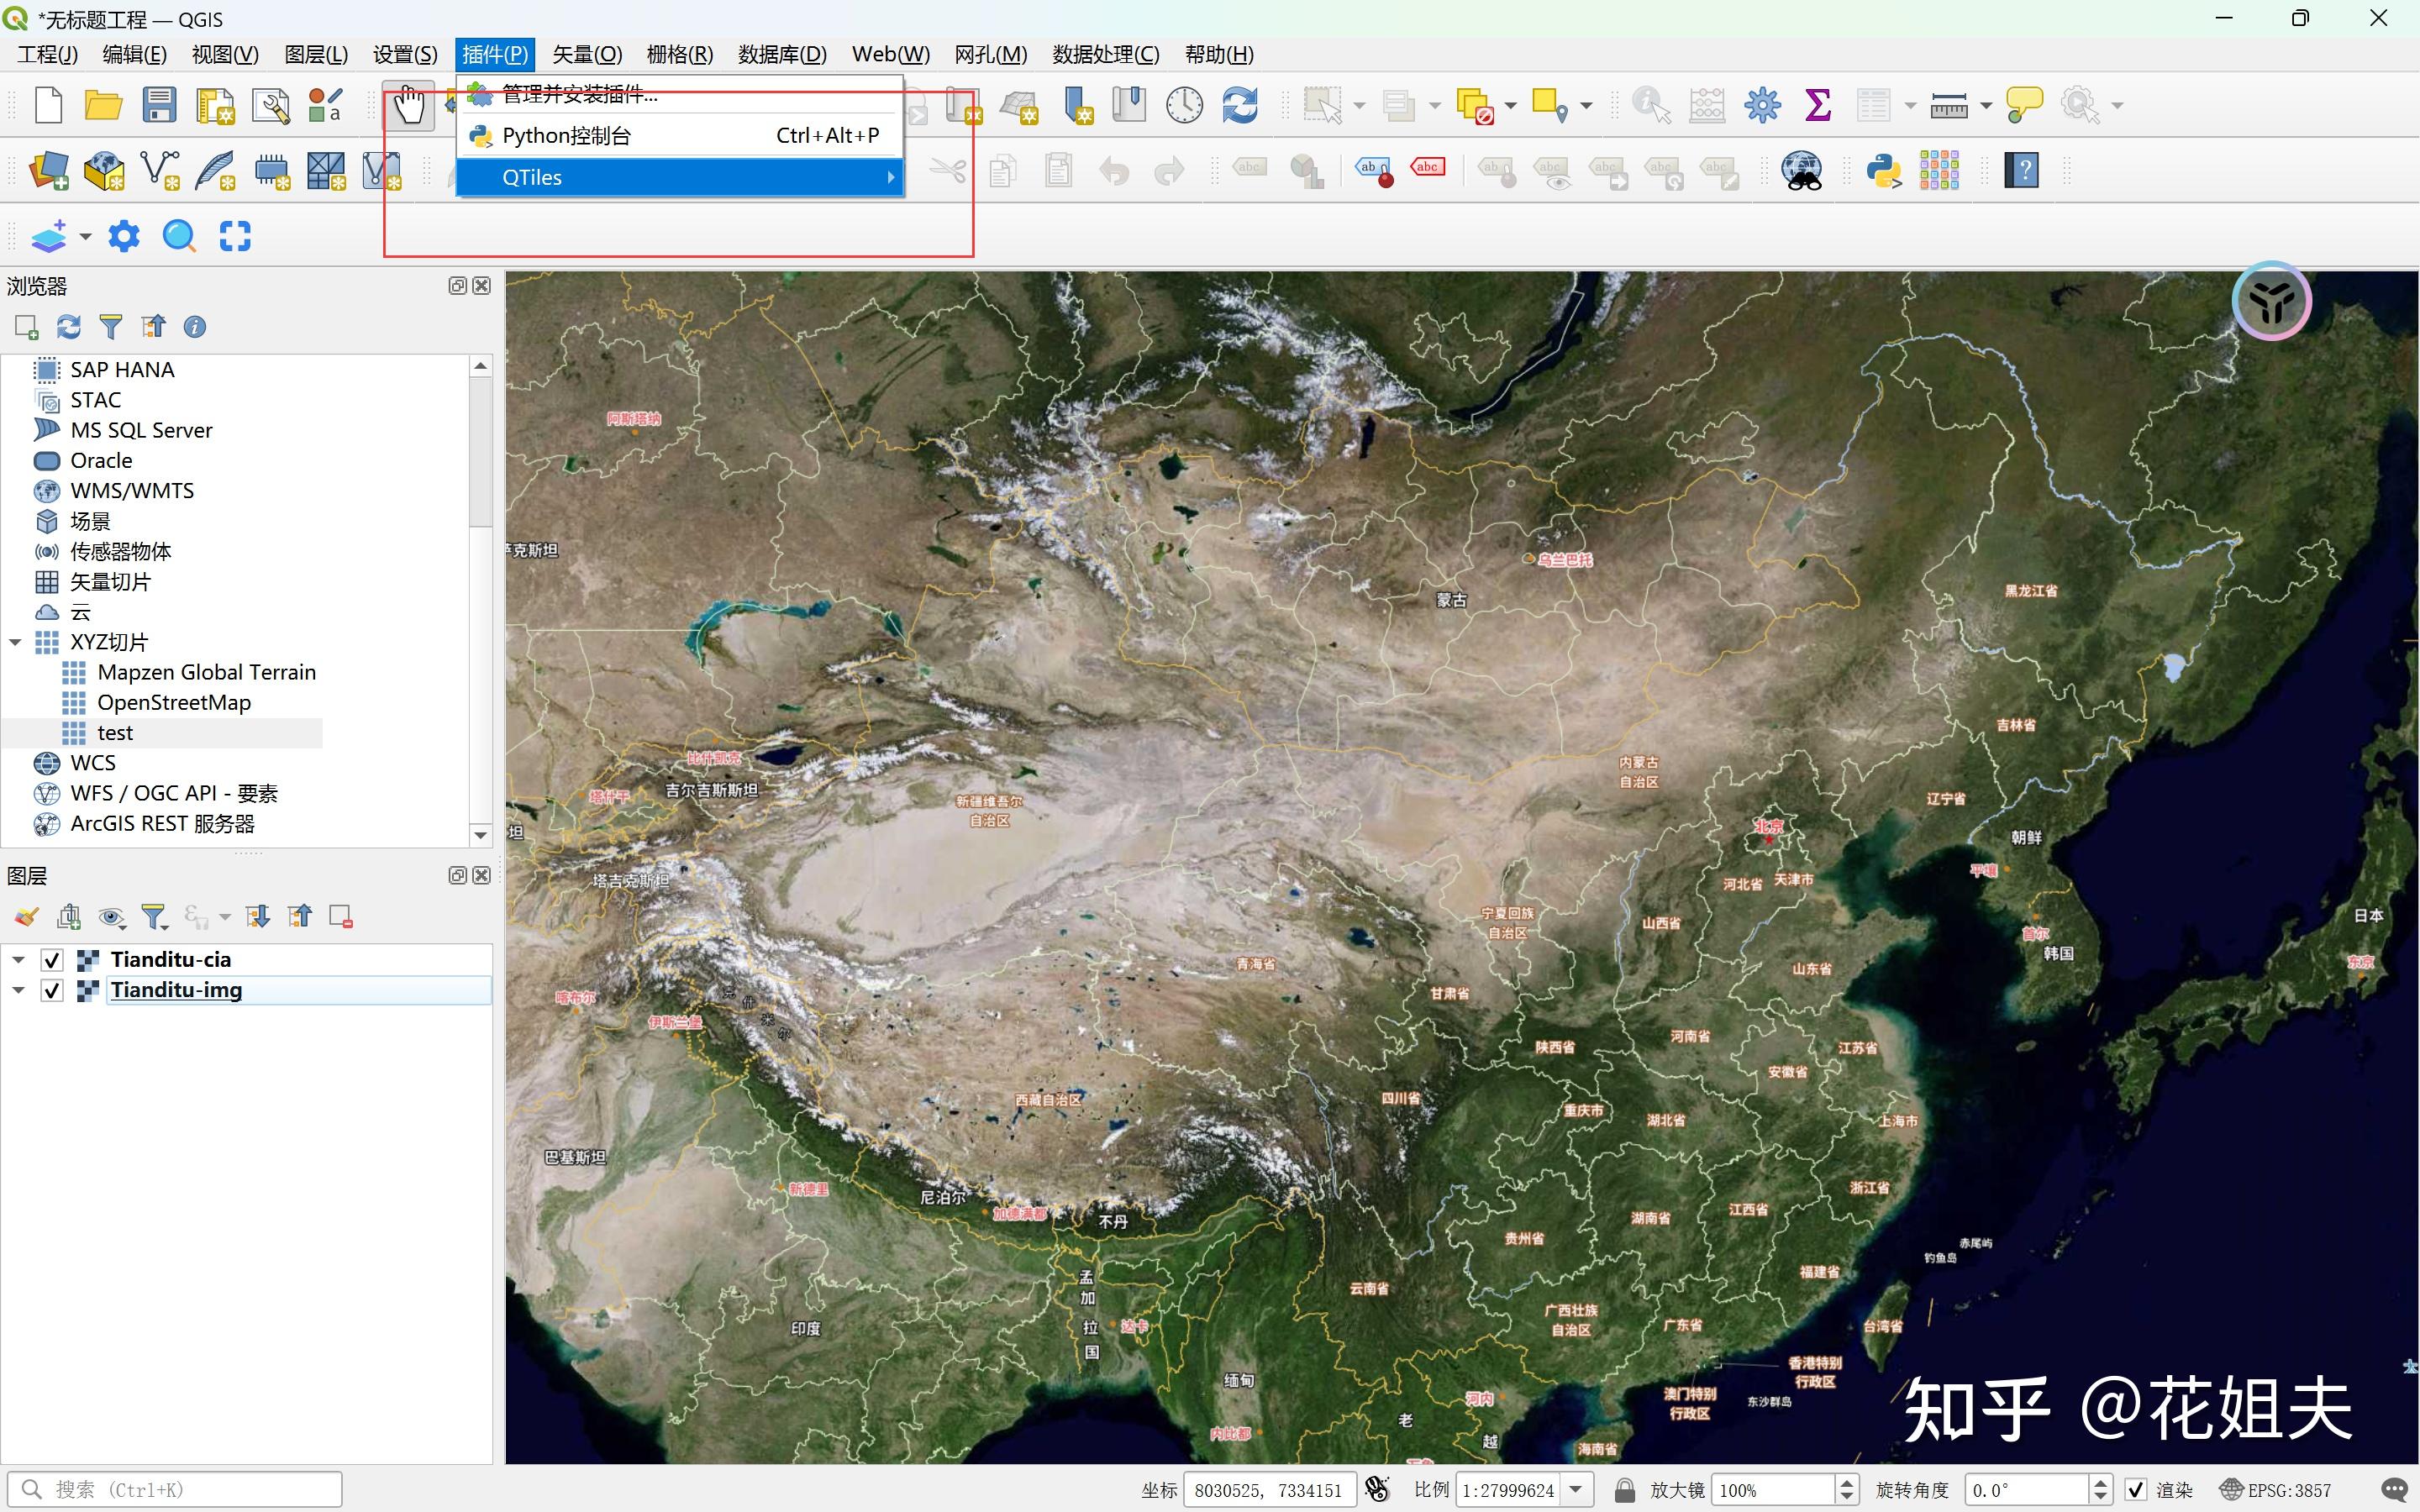Select the test XYZ tile entry
Image resolution: width=2420 pixels, height=1512 pixels.
tap(115, 733)
